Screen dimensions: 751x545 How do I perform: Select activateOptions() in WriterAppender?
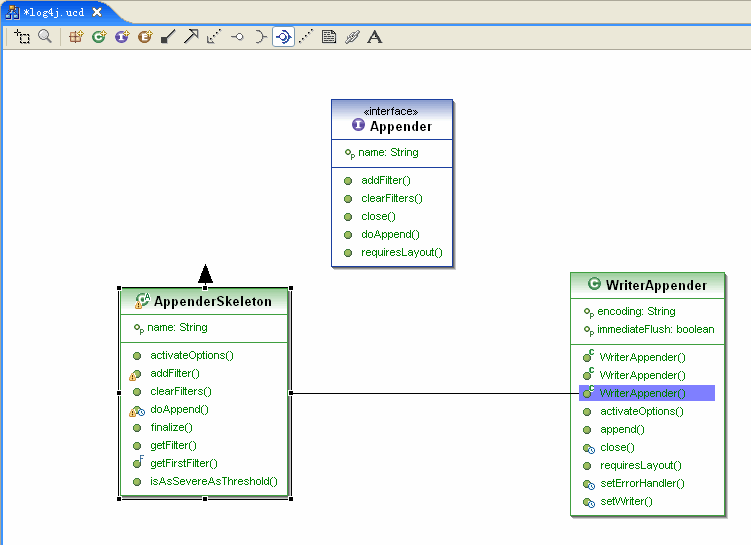tap(642, 411)
